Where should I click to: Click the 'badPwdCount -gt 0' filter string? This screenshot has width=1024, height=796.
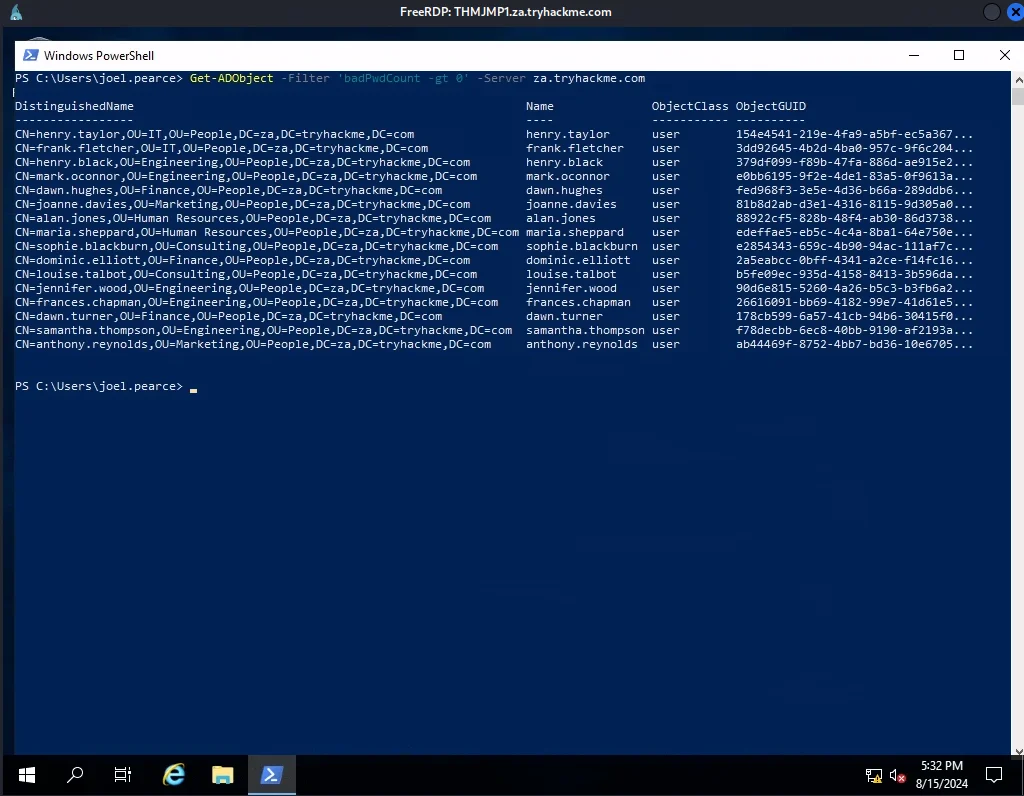404,78
